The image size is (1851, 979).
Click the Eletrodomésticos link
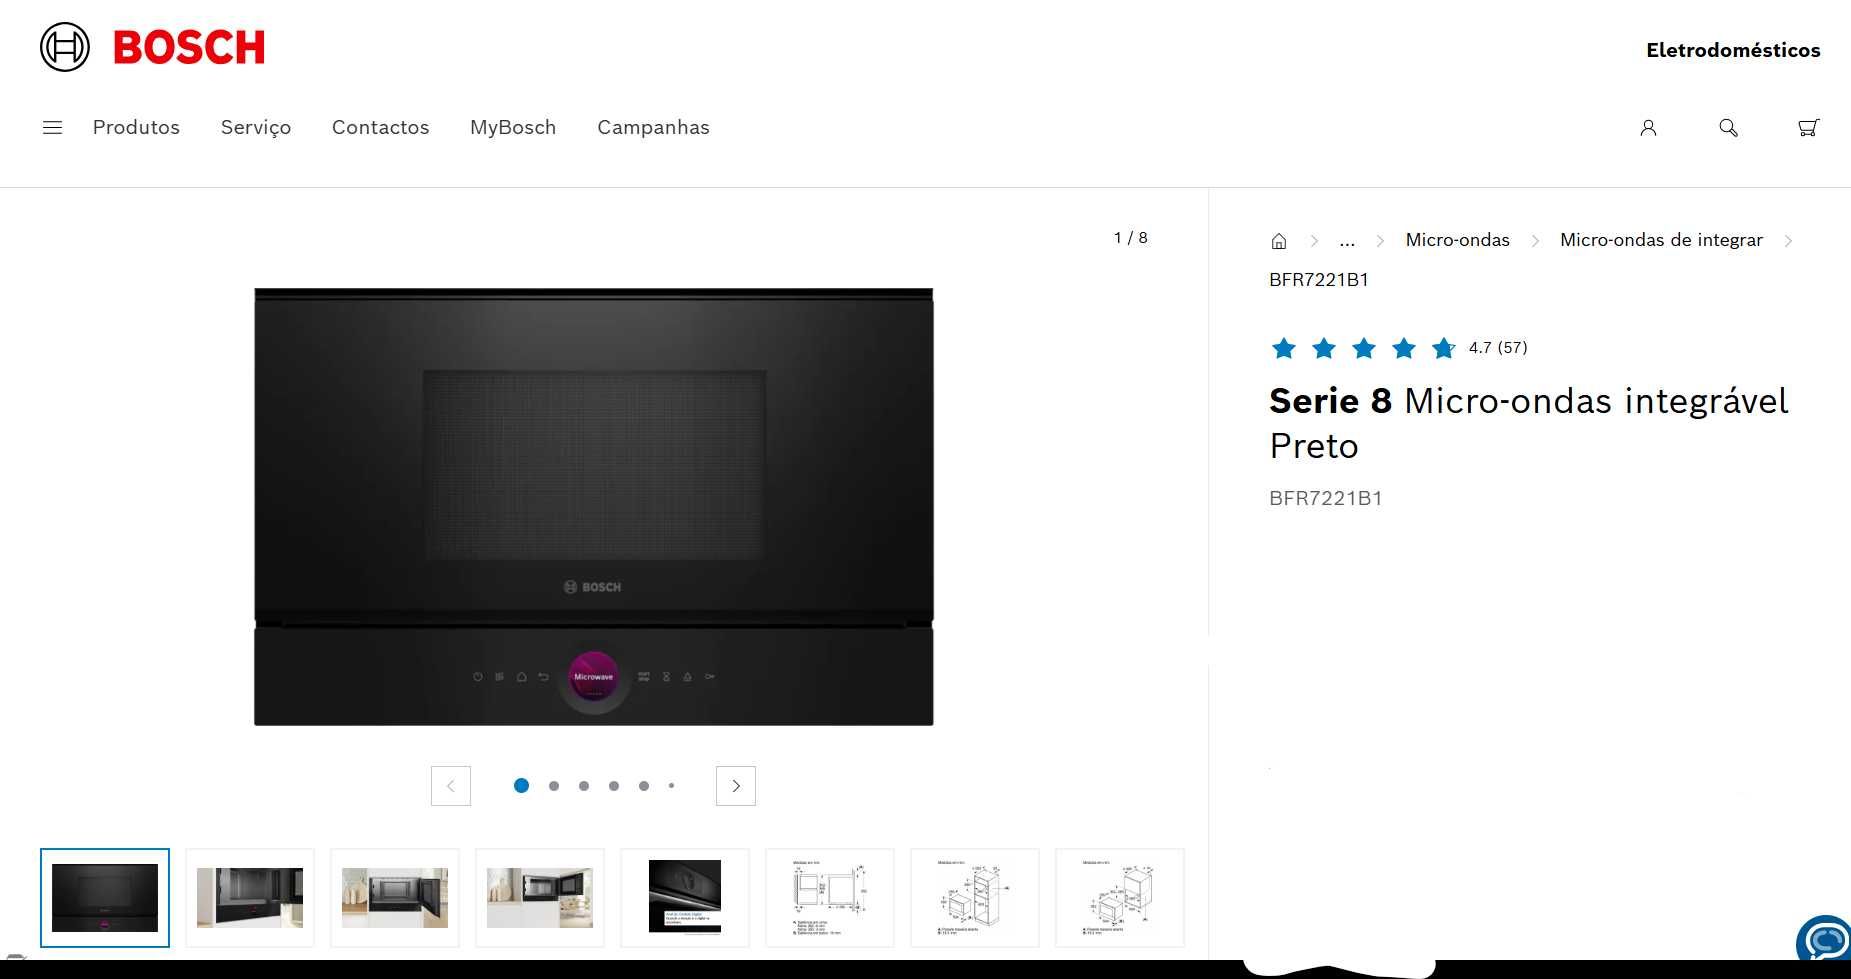tap(1733, 50)
